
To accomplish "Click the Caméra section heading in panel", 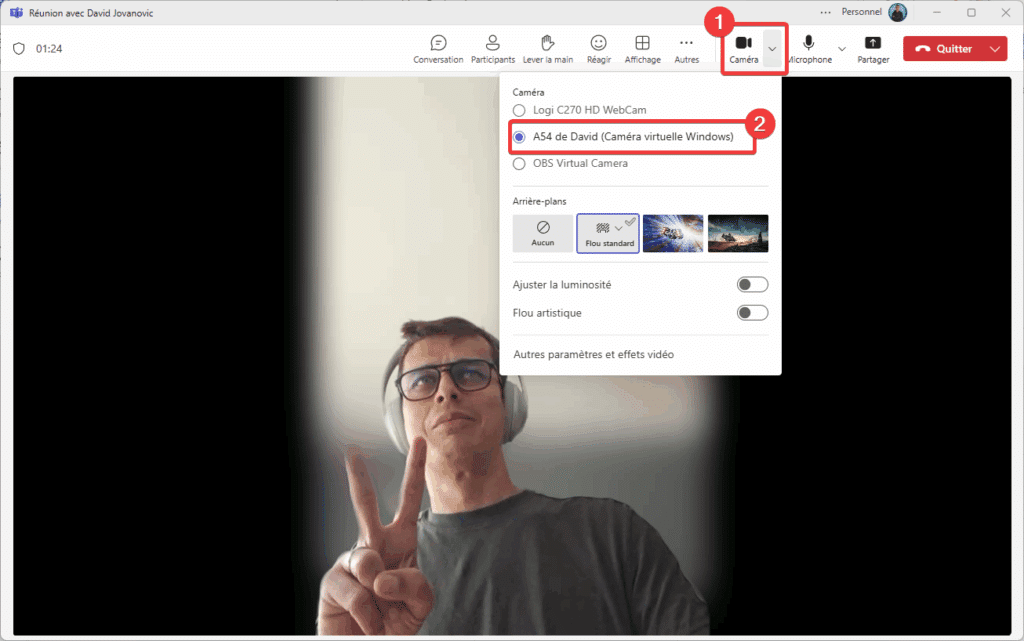I will [x=528, y=92].
